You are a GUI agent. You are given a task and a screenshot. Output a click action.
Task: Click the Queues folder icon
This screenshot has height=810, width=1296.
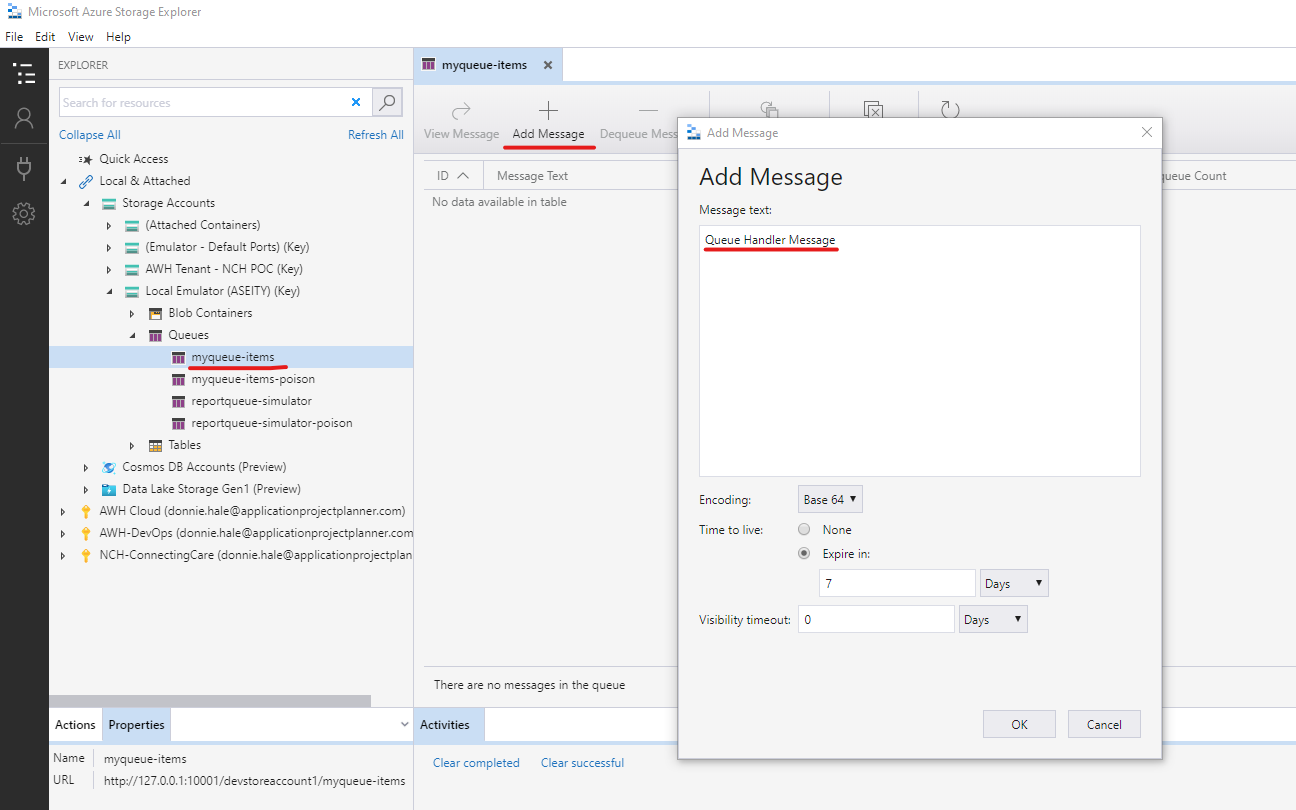pyautogui.click(x=155, y=335)
